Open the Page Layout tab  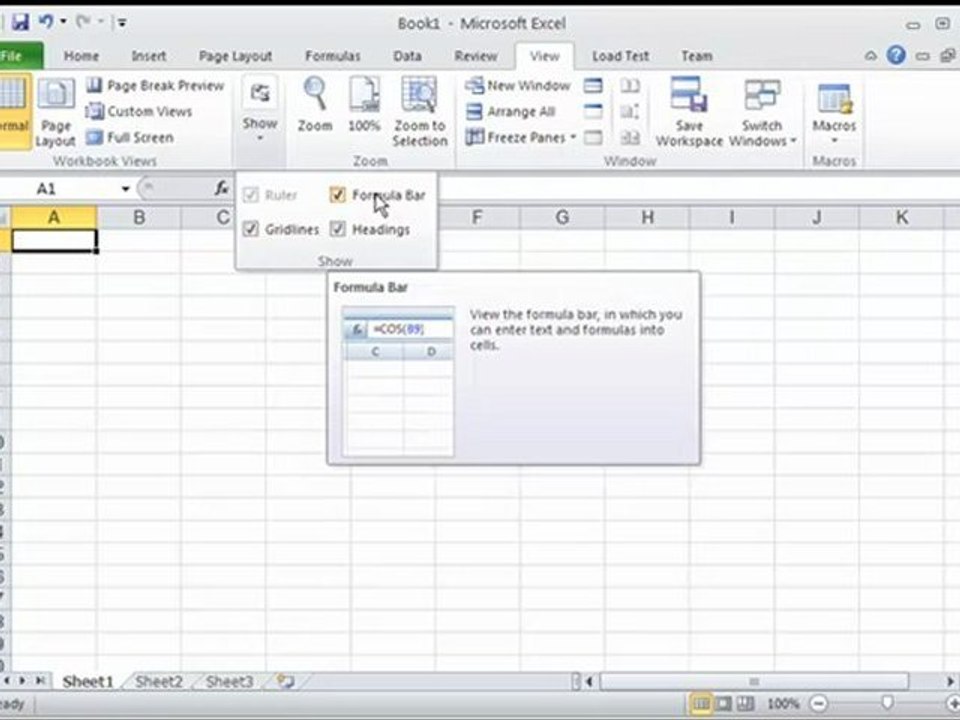click(x=235, y=56)
